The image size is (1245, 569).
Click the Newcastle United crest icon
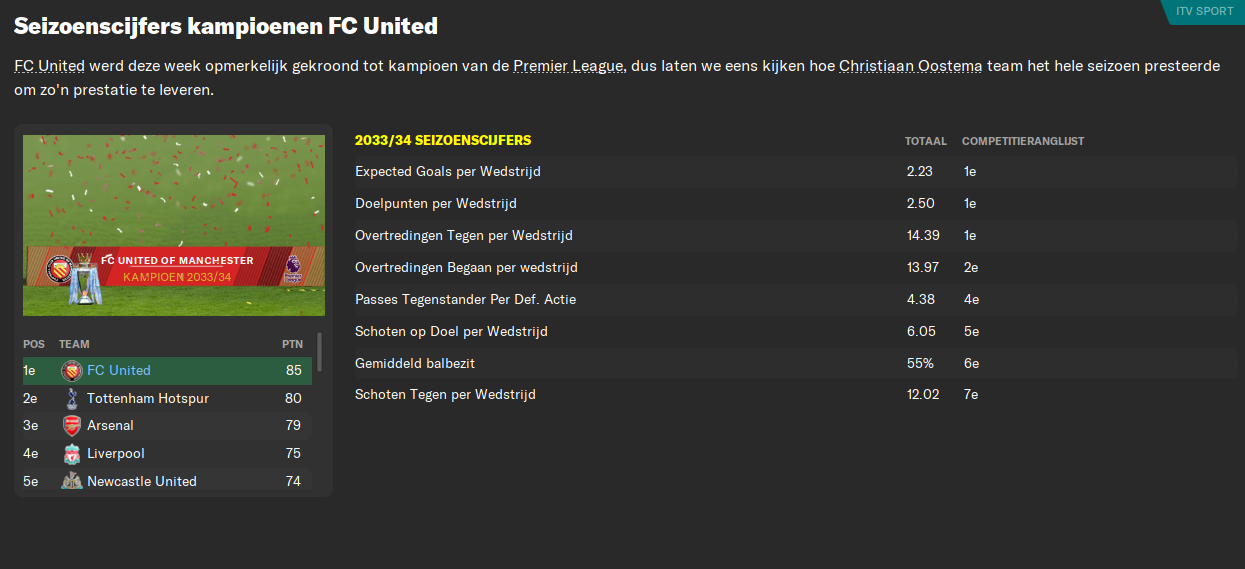click(x=71, y=481)
